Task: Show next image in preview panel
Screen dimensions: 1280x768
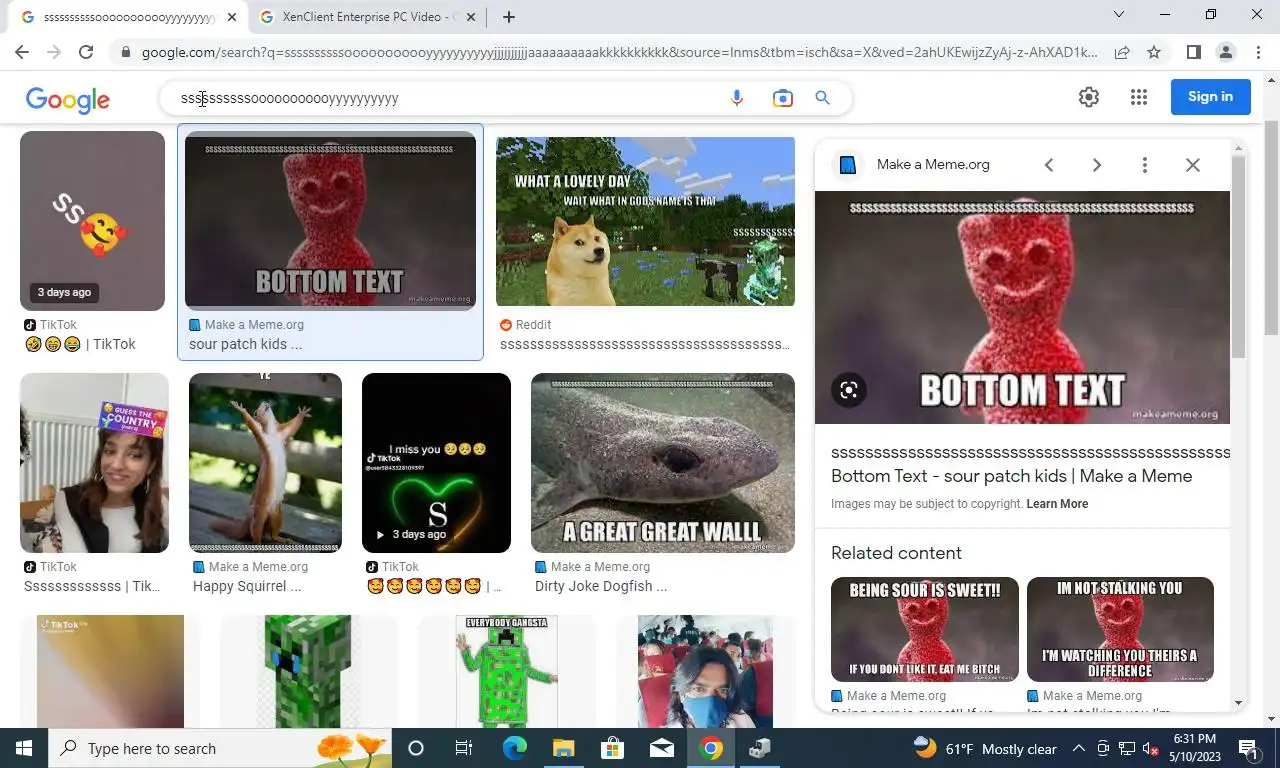Action: coord(1097,165)
